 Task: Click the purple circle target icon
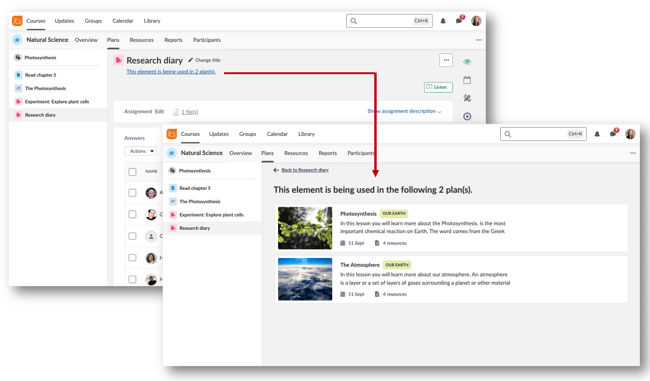click(x=467, y=116)
